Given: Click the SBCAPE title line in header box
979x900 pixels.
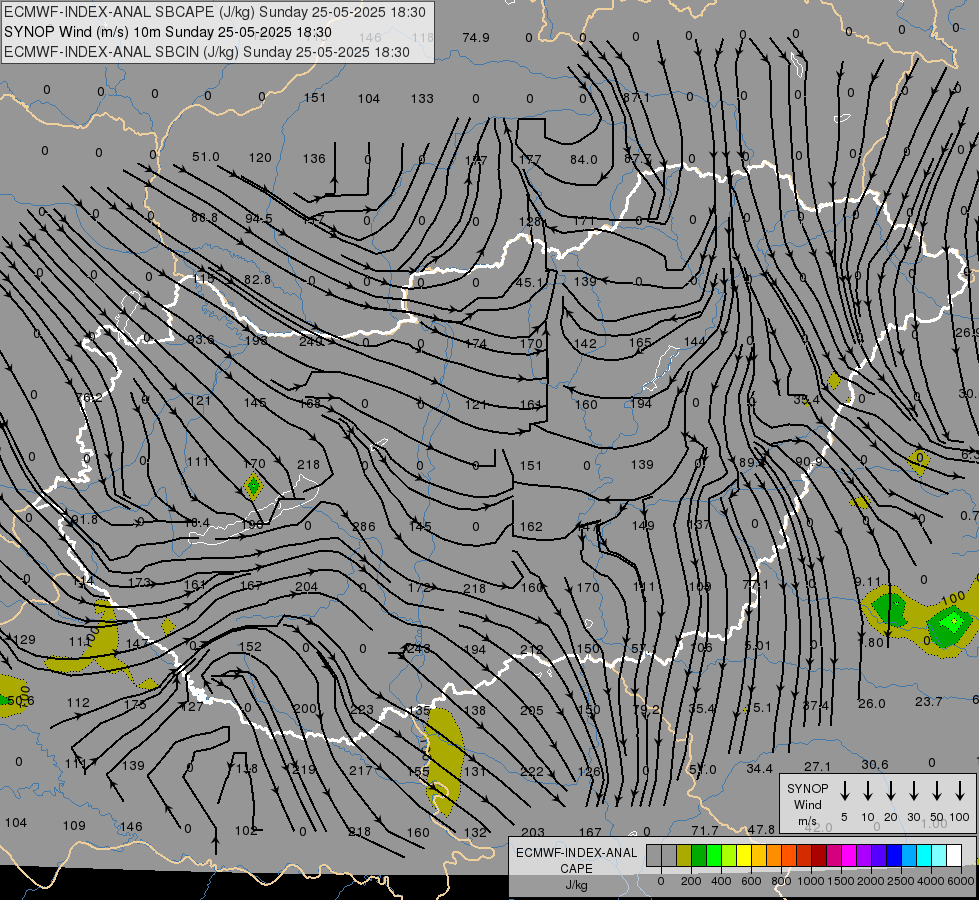Looking at the screenshot, I should pos(215,12).
